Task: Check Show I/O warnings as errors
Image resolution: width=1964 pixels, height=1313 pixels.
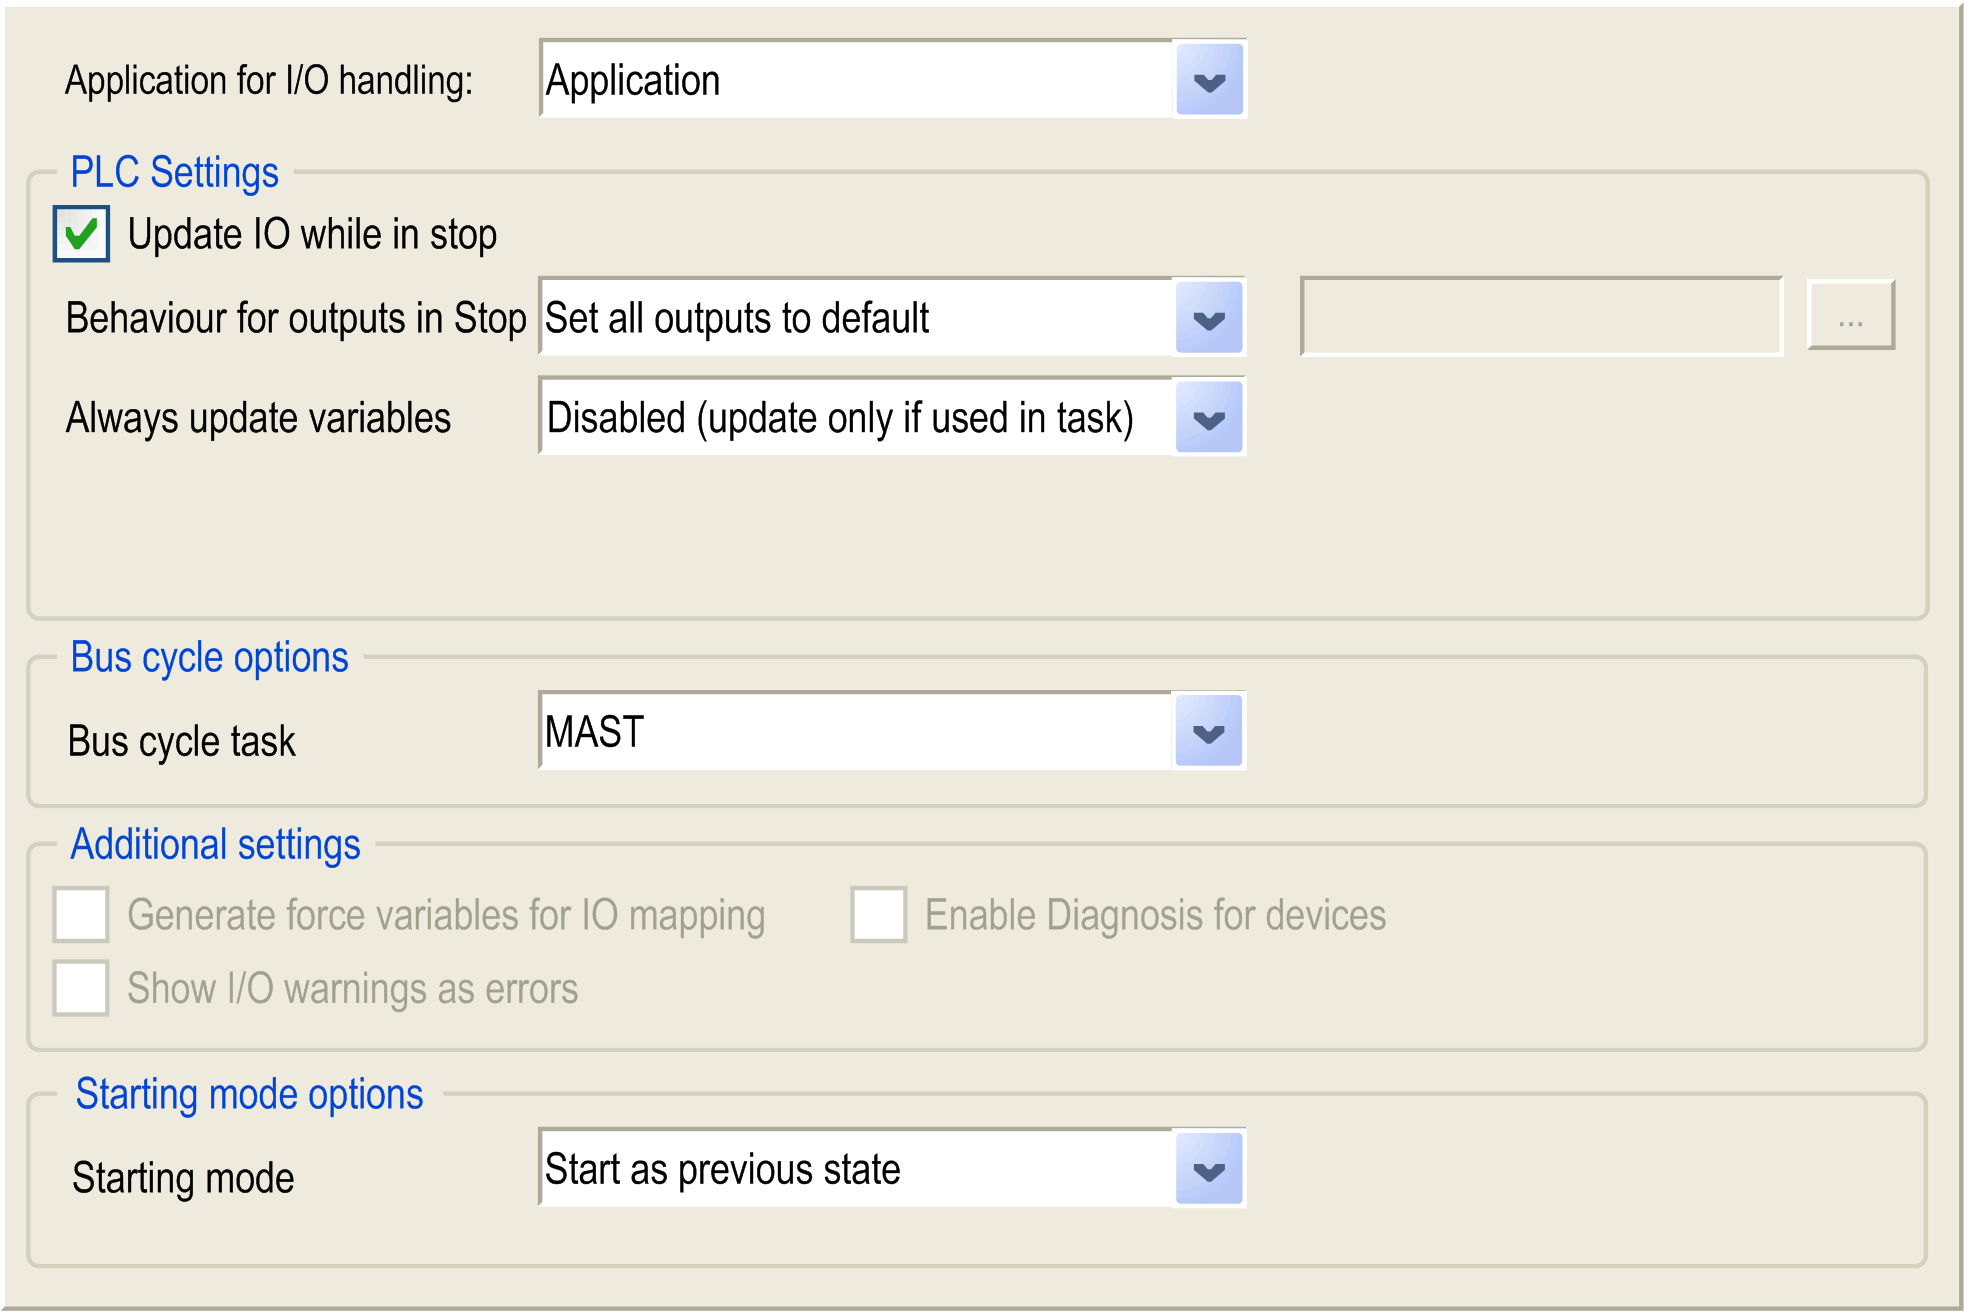Action: tap(81, 988)
